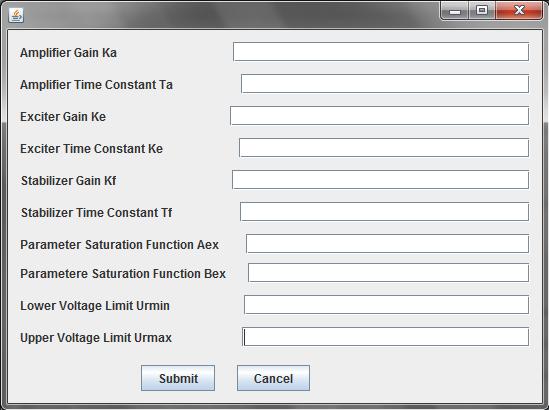Minimize the dialog window
The image size is (549, 410).
click(454, 11)
